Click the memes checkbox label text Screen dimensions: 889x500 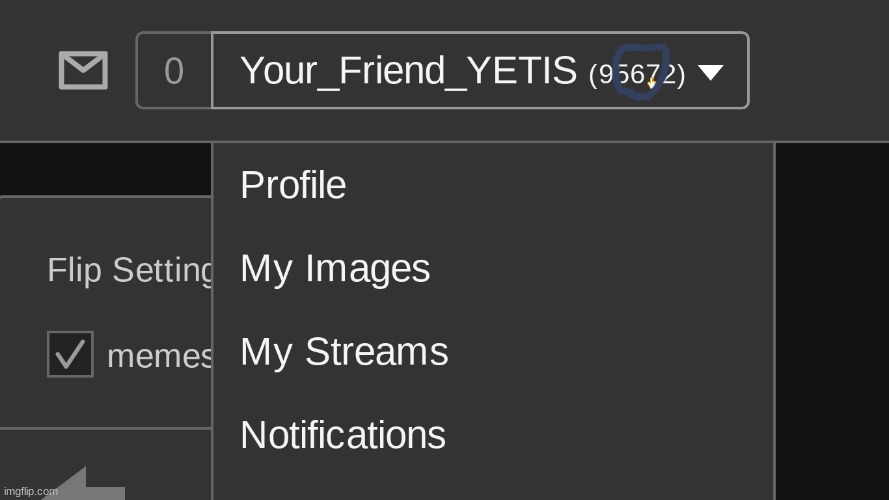click(x=159, y=357)
